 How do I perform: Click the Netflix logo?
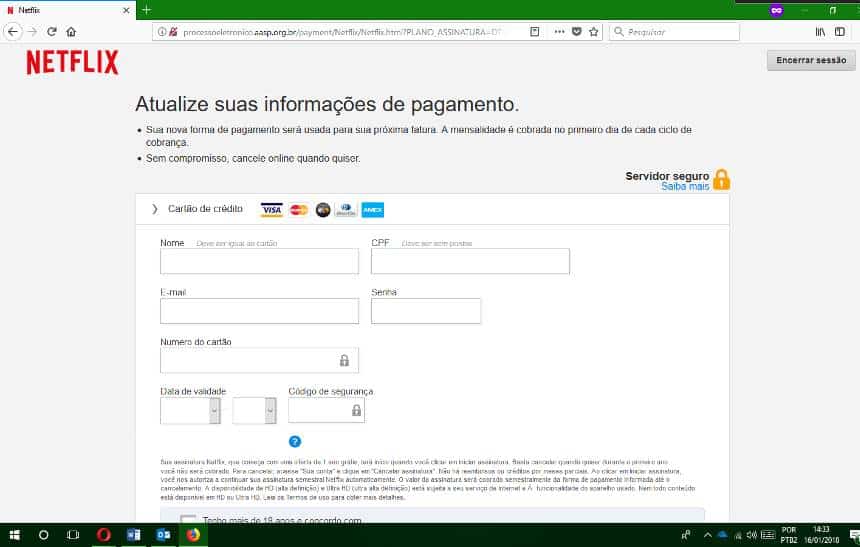click(x=72, y=62)
